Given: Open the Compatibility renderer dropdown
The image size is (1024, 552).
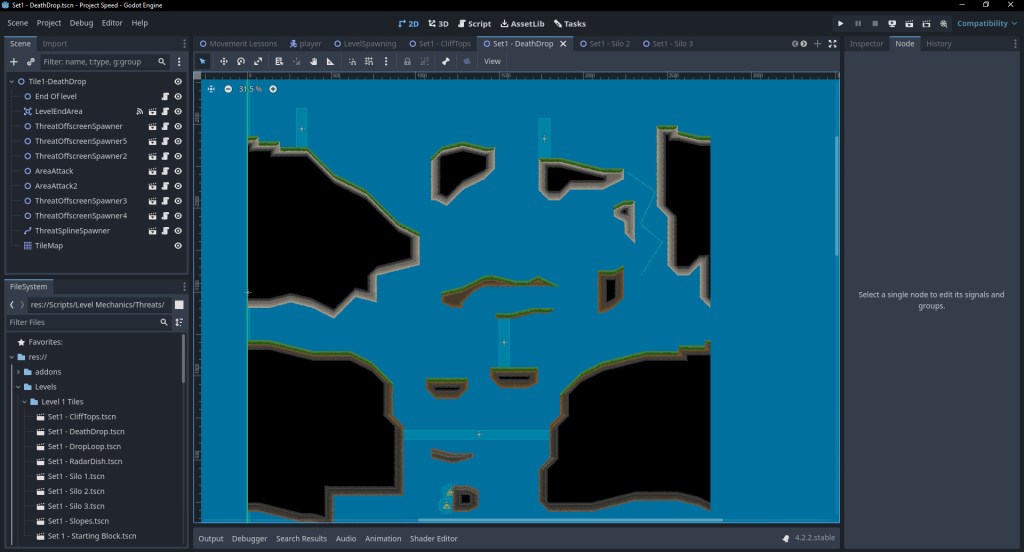Looking at the screenshot, I should point(982,23).
